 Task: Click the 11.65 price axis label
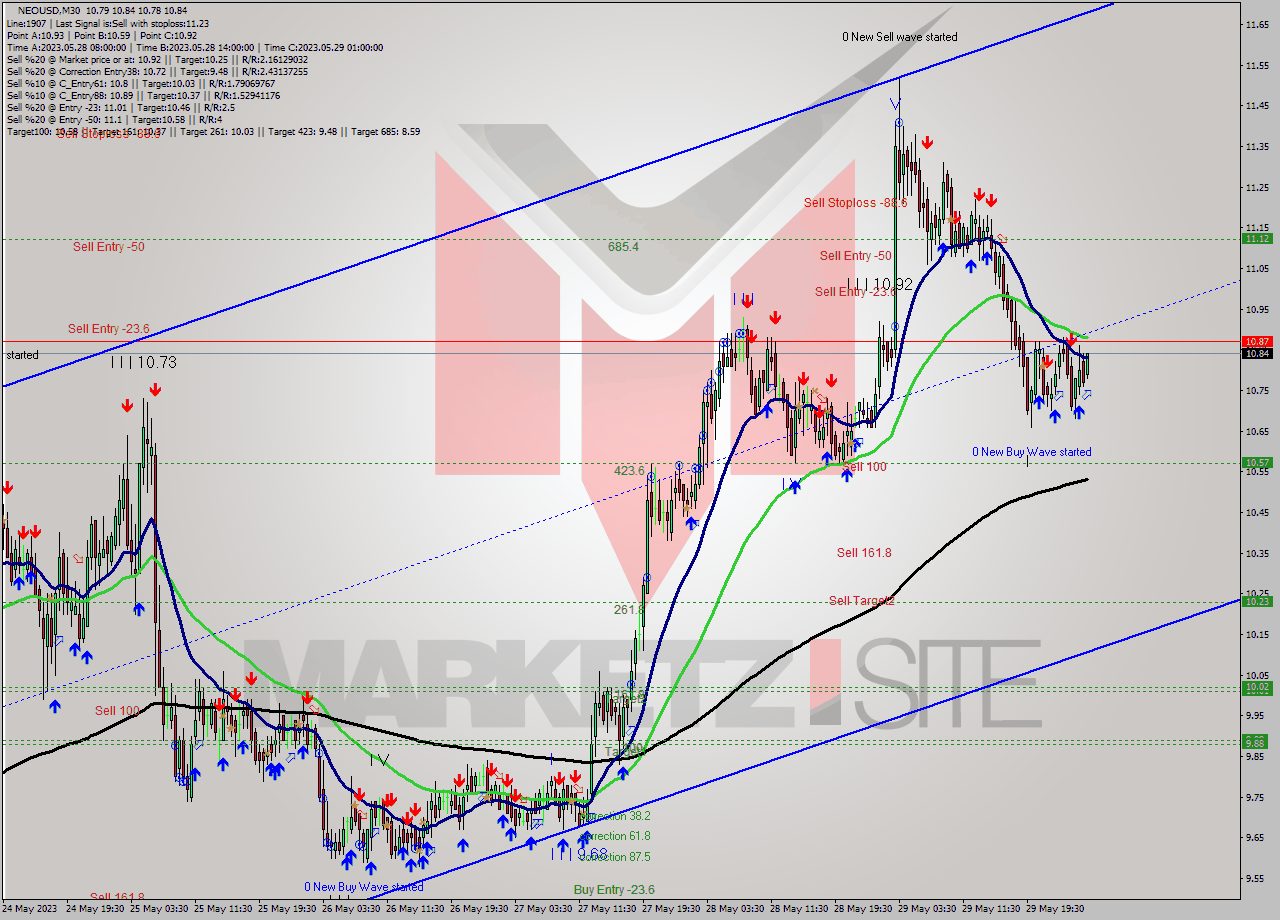coord(1258,23)
